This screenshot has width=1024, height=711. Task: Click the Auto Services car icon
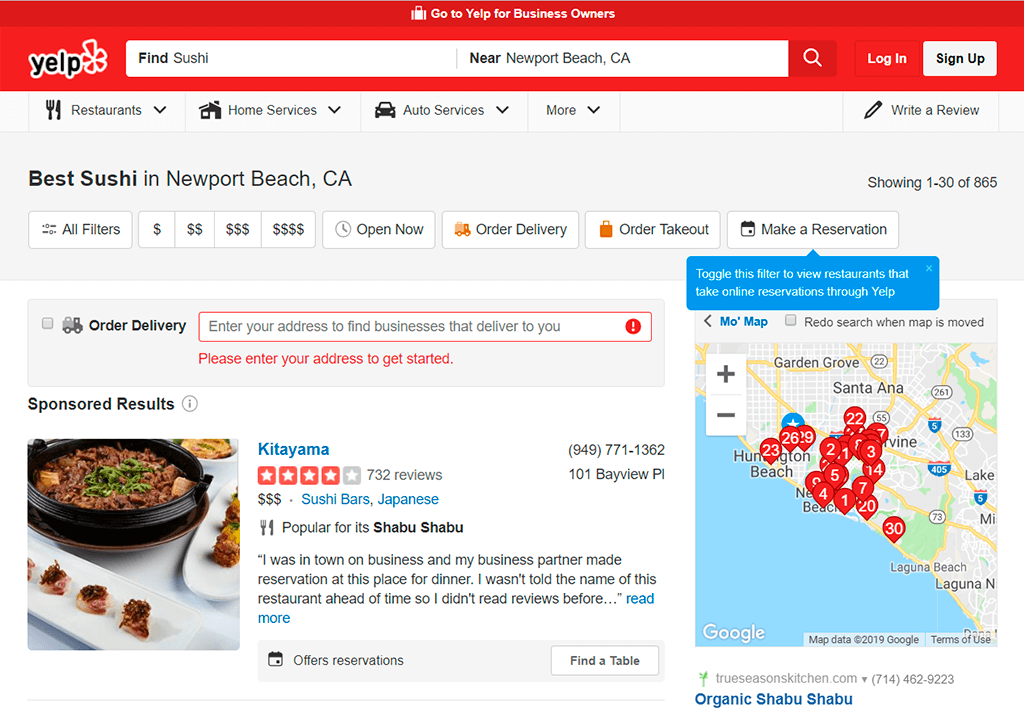coord(385,110)
